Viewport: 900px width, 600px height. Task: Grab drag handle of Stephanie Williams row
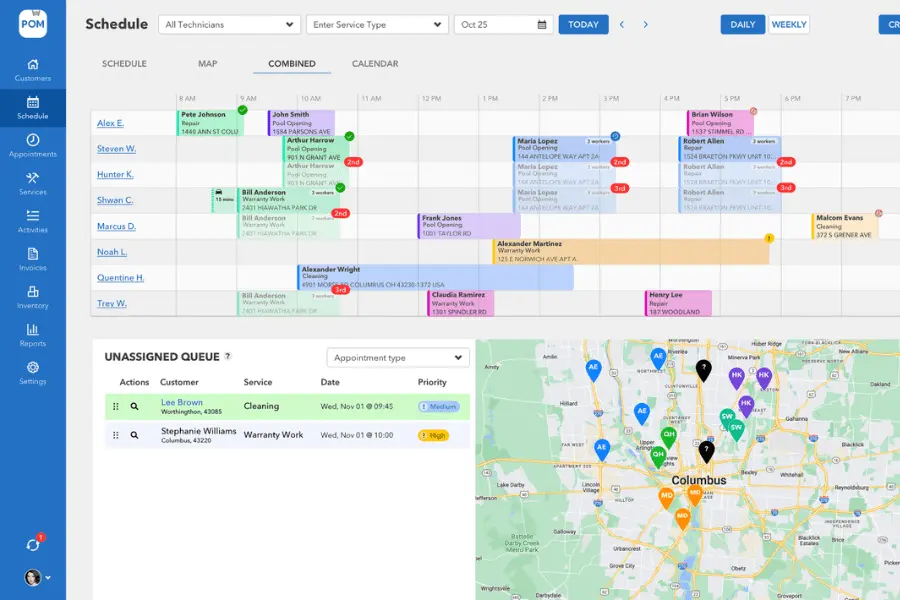click(x=116, y=435)
